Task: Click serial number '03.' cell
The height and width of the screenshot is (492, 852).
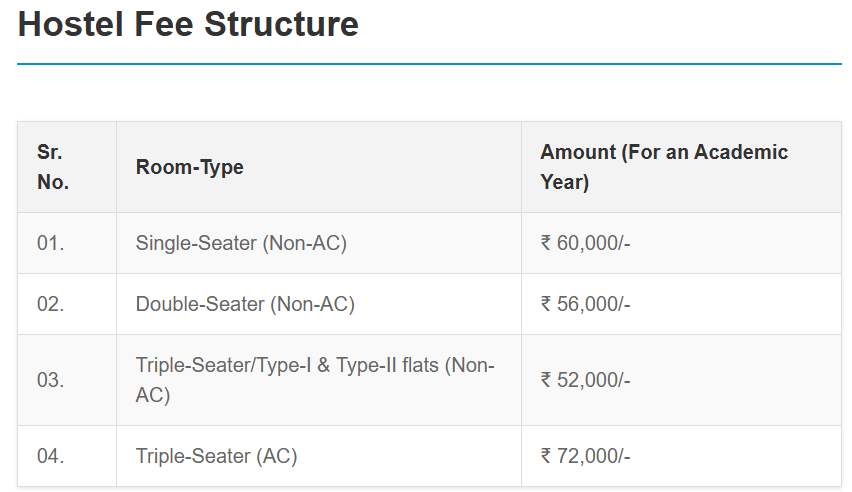Action: (x=51, y=380)
